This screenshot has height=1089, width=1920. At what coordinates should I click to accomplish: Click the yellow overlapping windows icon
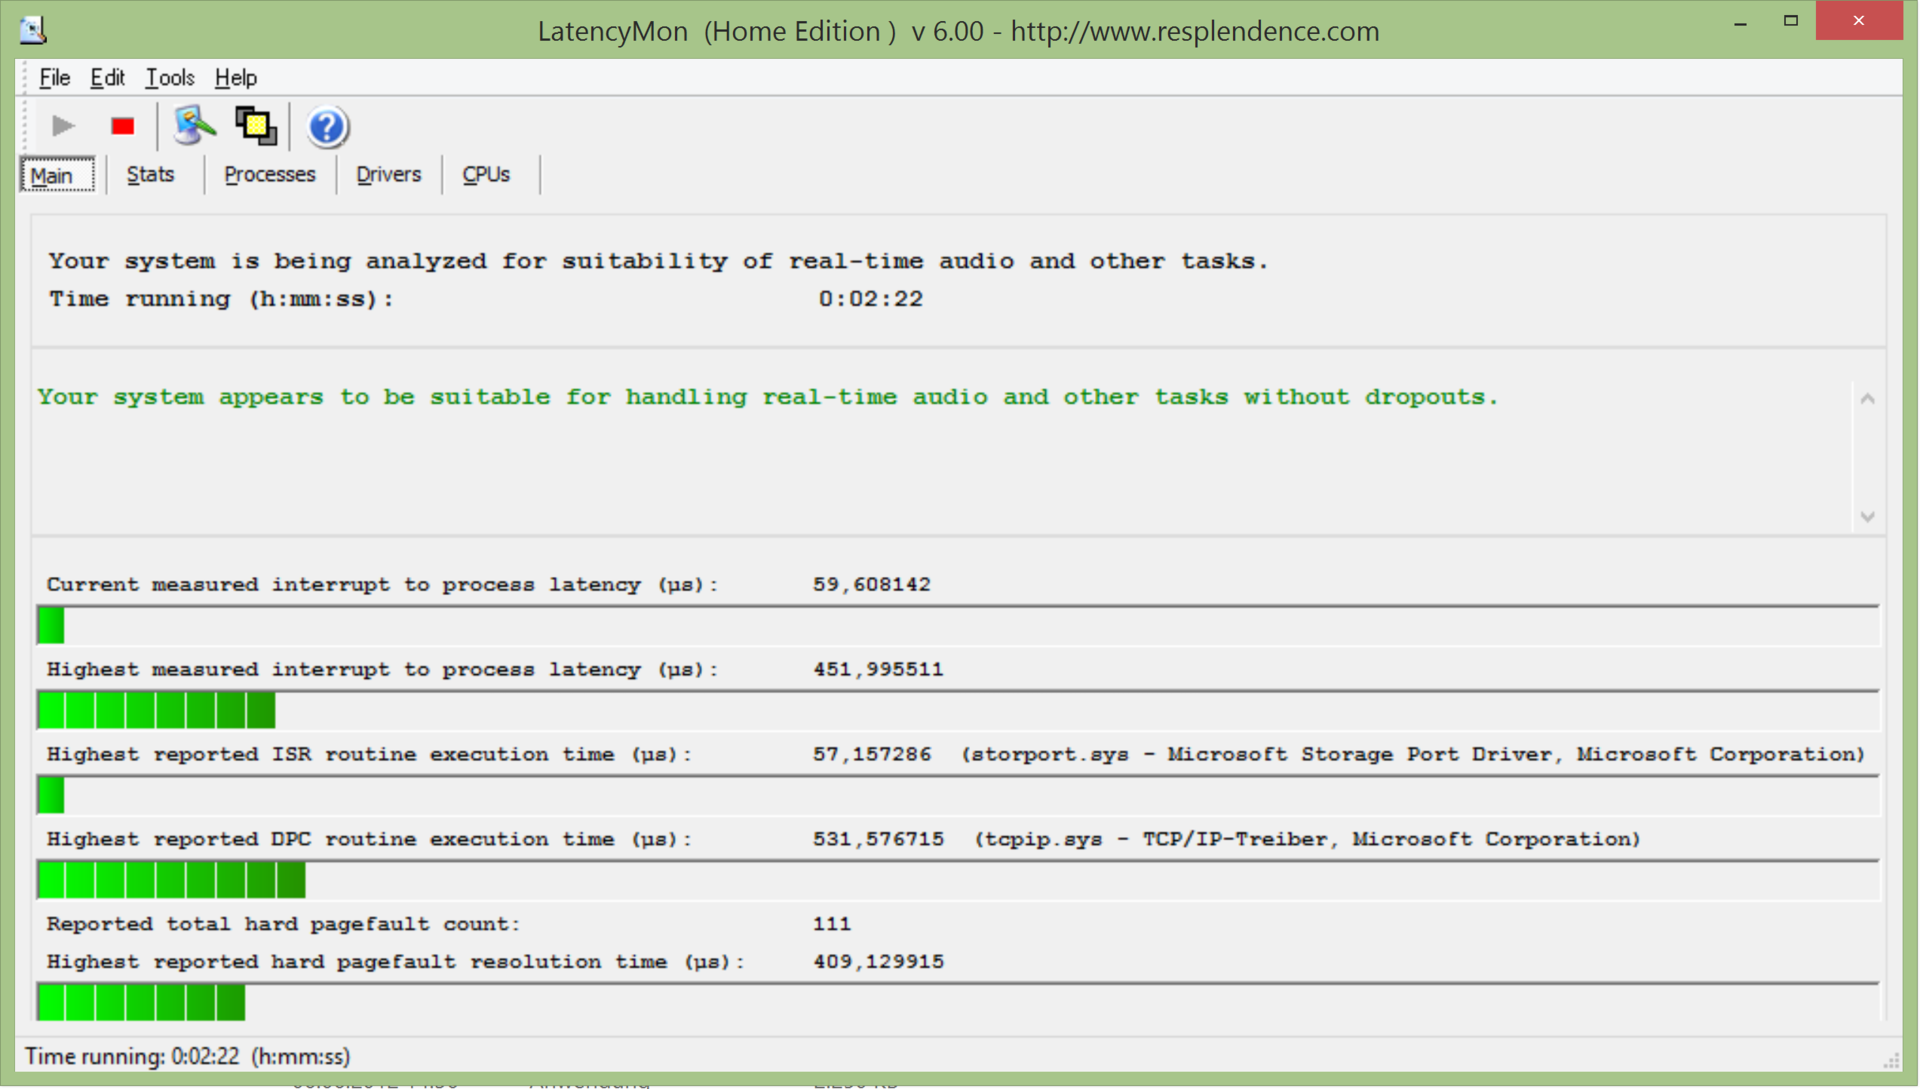click(x=256, y=127)
